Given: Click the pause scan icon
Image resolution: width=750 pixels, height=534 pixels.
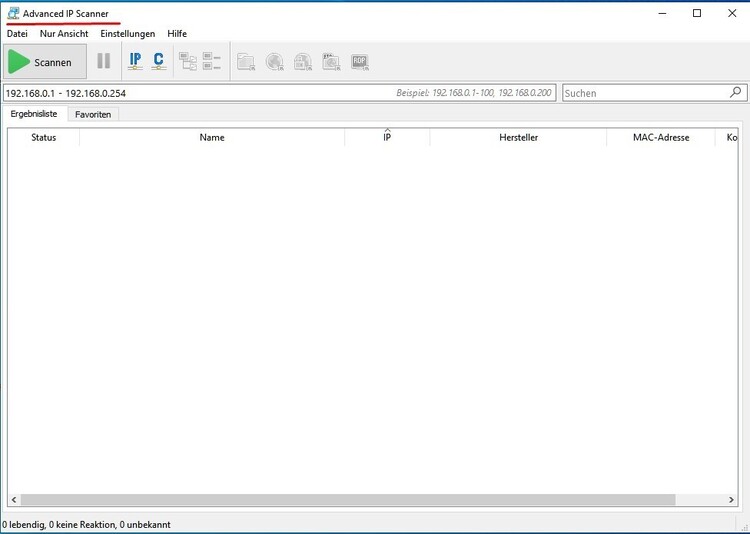Looking at the screenshot, I should [x=103, y=61].
